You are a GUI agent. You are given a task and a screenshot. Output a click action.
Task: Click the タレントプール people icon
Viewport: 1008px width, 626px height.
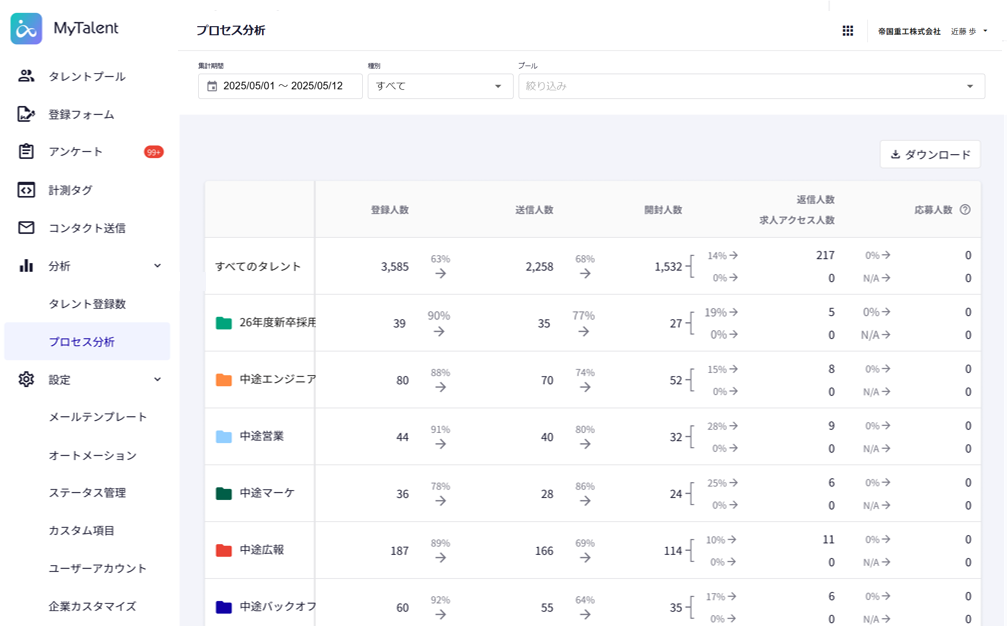pyautogui.click(x=27, y=76)
